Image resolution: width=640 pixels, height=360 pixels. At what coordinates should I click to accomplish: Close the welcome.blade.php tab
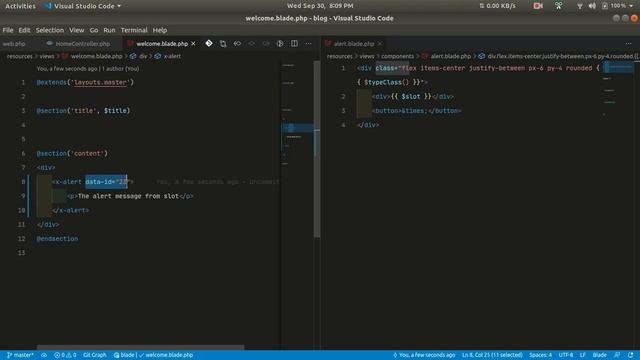pos(193,43)
